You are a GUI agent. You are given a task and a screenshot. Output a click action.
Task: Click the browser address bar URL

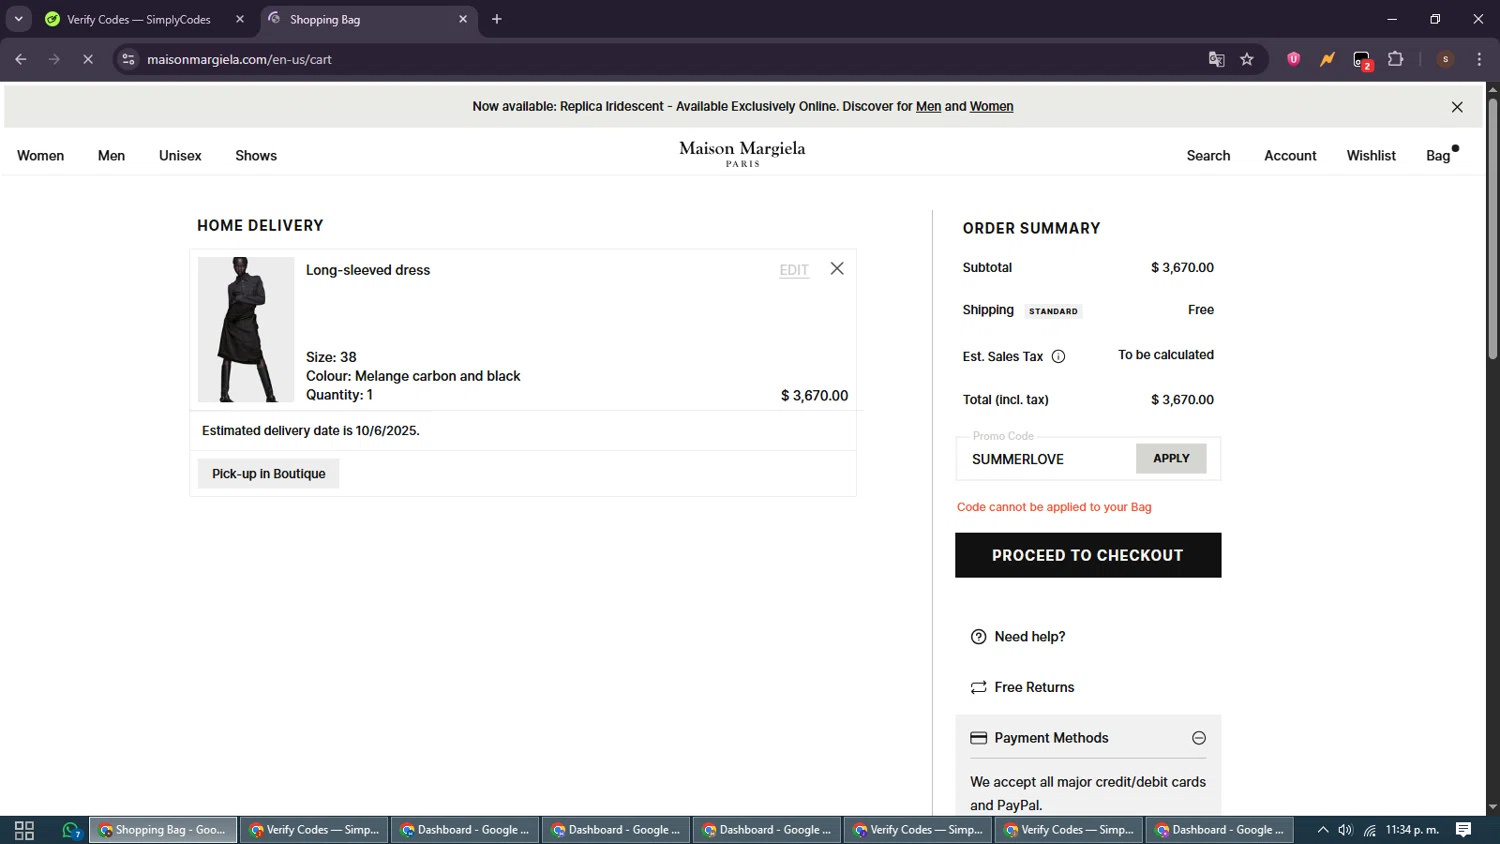[239, 60]
